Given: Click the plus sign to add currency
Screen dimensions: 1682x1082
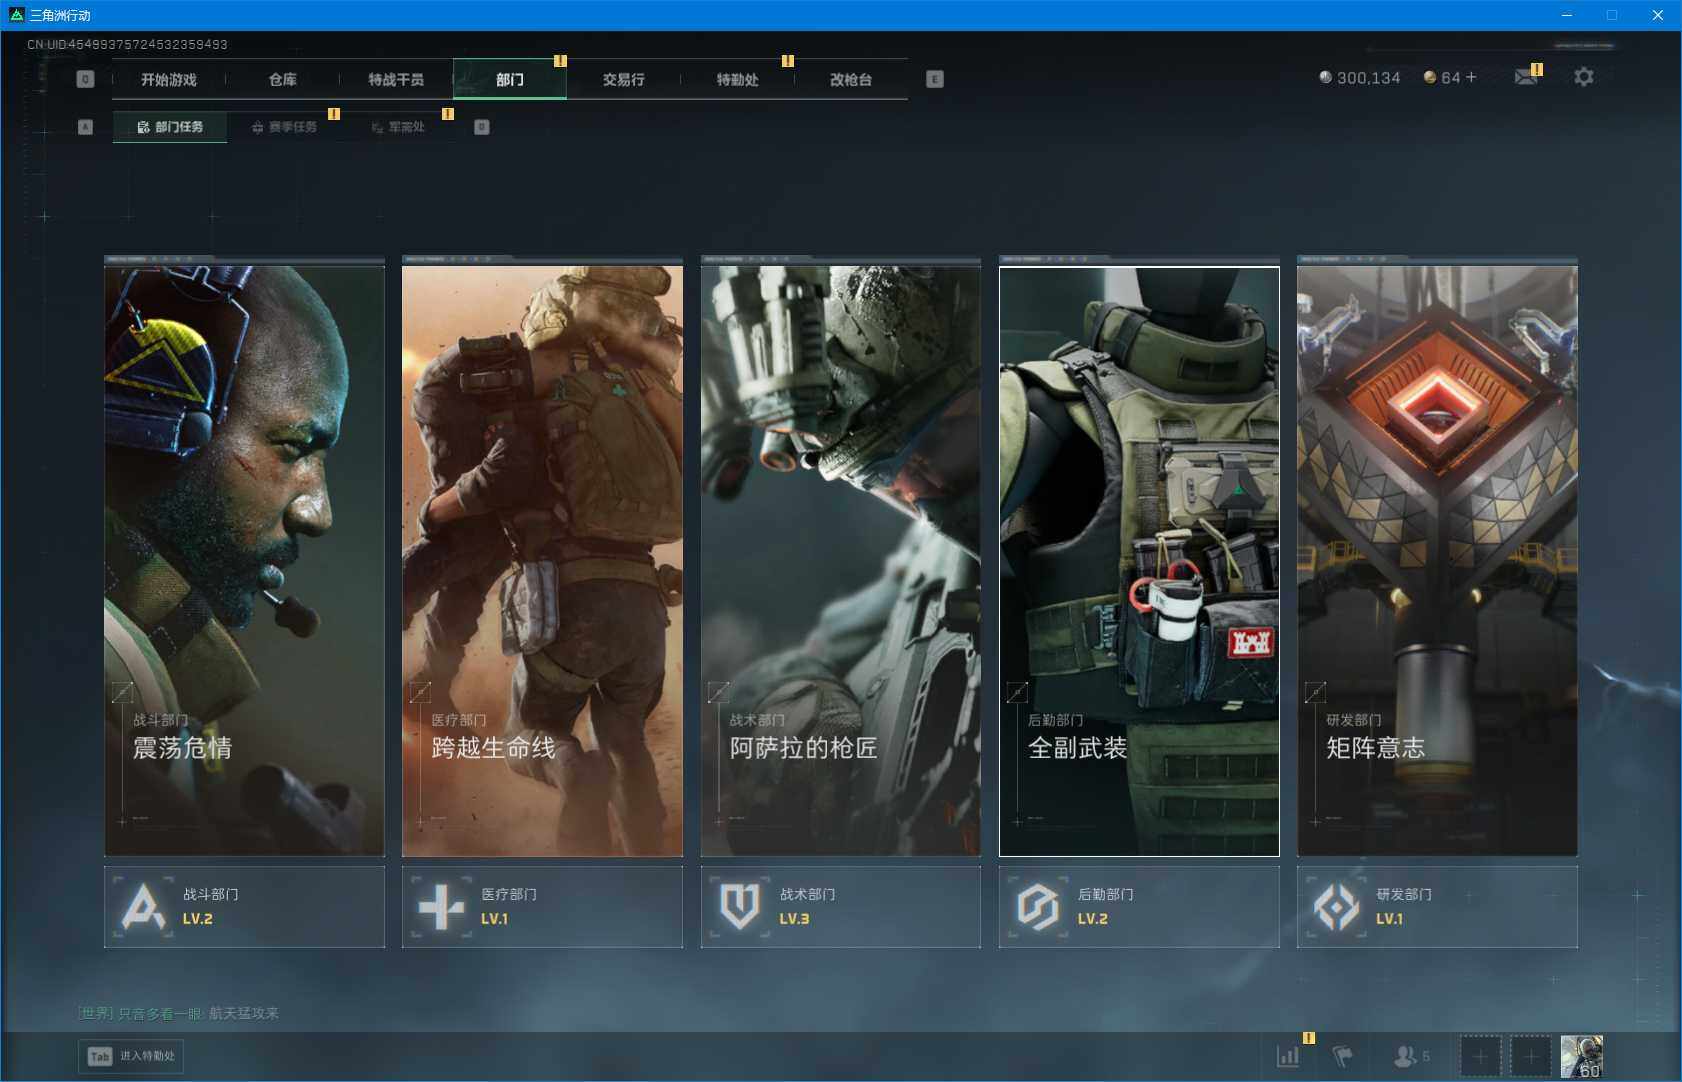Looking at the screenshot, I should [1470, 77].
